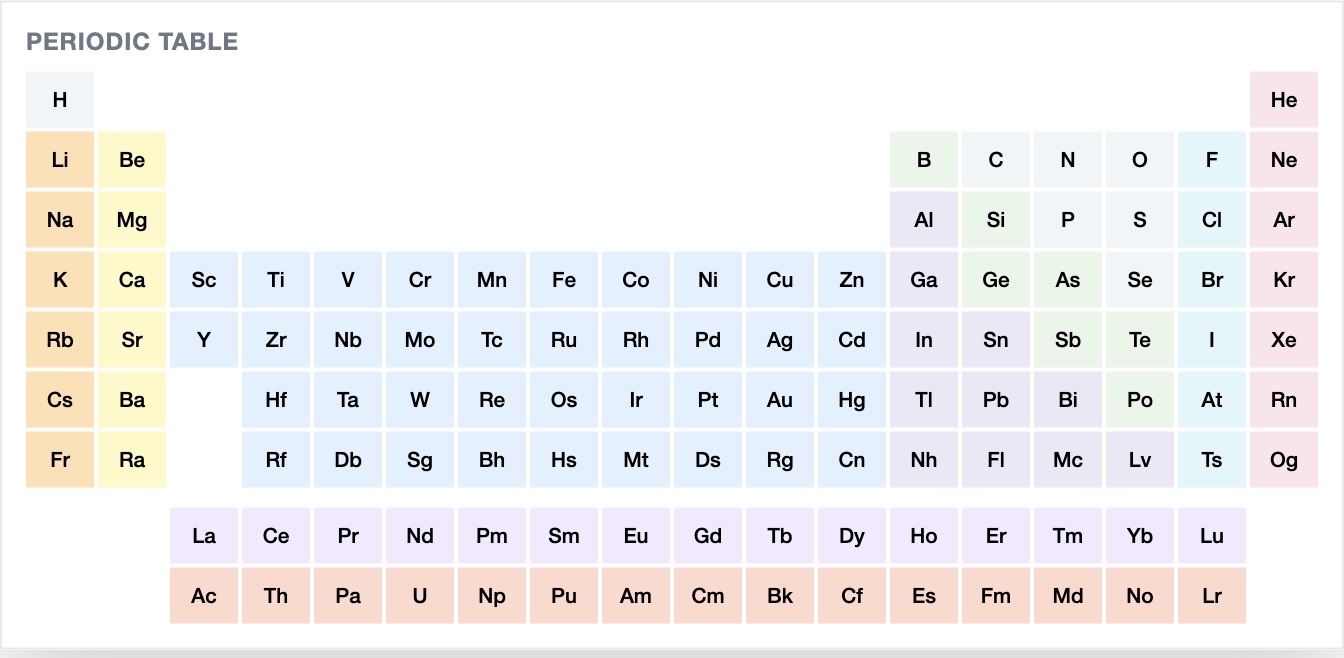The width and height of the screenshot is (1344, 658).
Task: Select the Lr actinide cell
Action: (x=1212, y=596)
